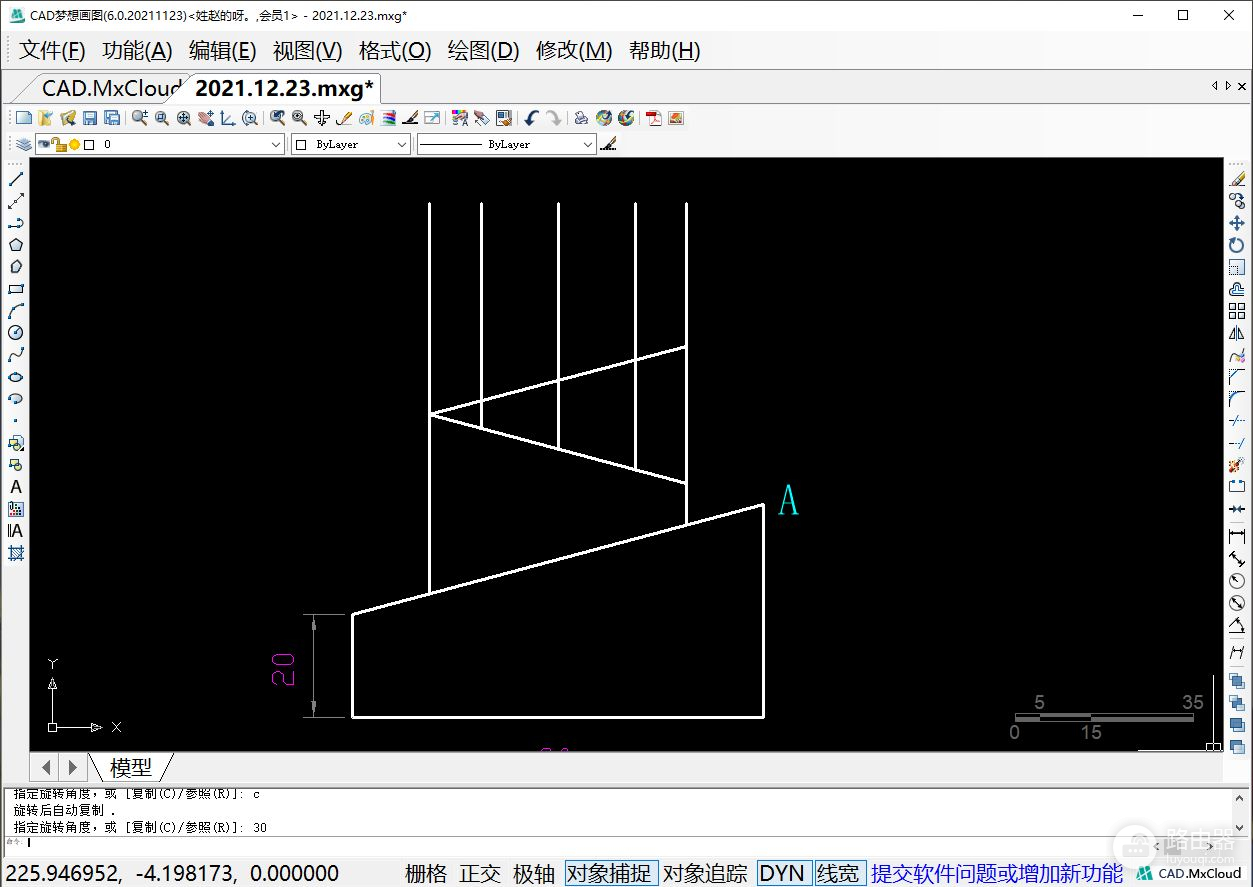
Task: Click the 模型 model layout tab
Action: pyautogui.click(x=131, y=767)
